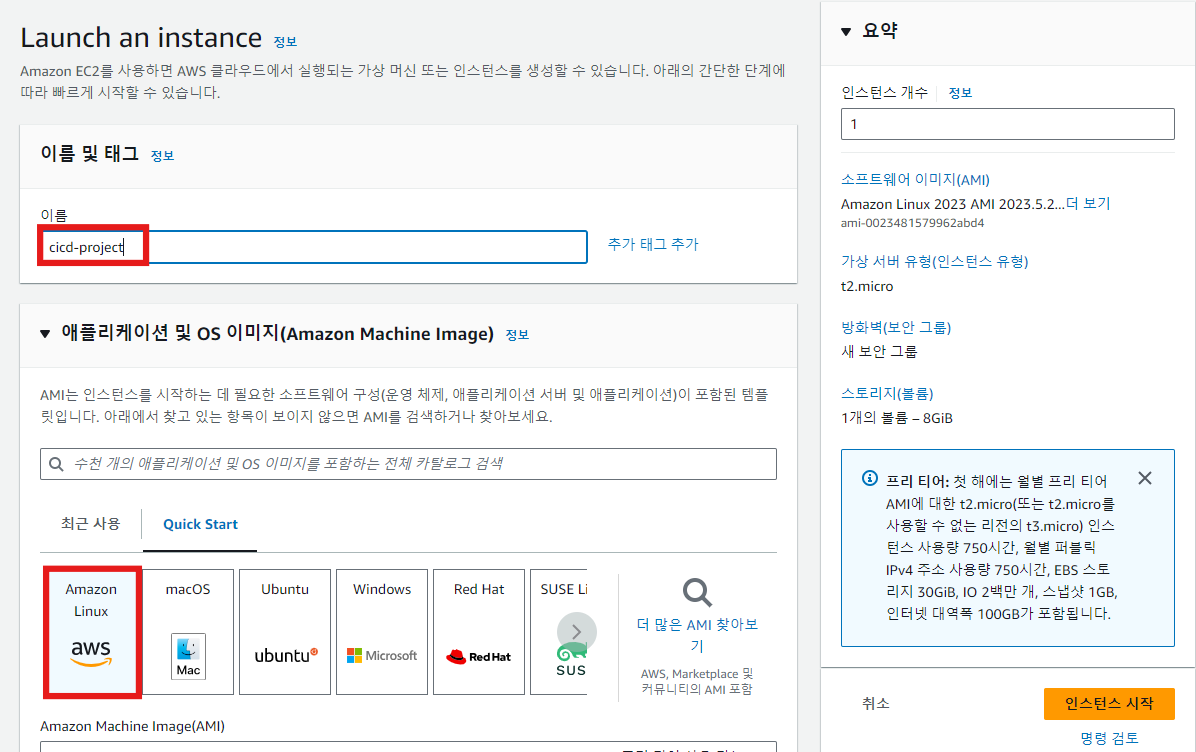This screenshot has width=1196, height=752.
Task: Click 더 보기 link for the AMI name
Action: point(1088,204)
